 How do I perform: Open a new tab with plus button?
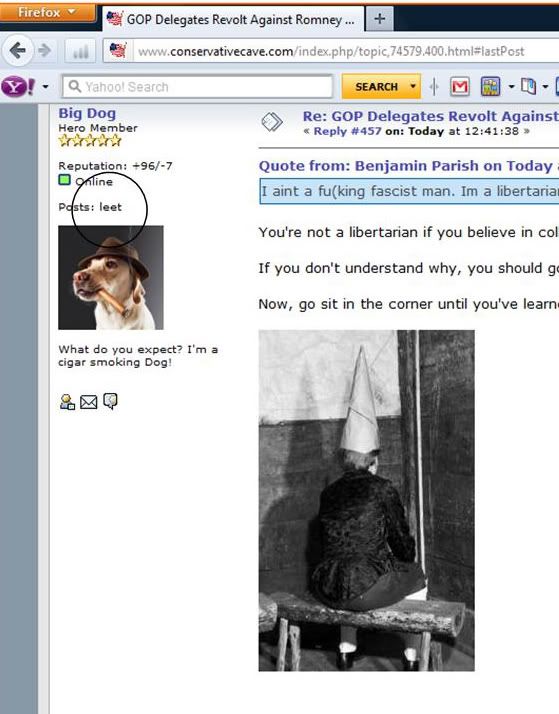point(379,19)
